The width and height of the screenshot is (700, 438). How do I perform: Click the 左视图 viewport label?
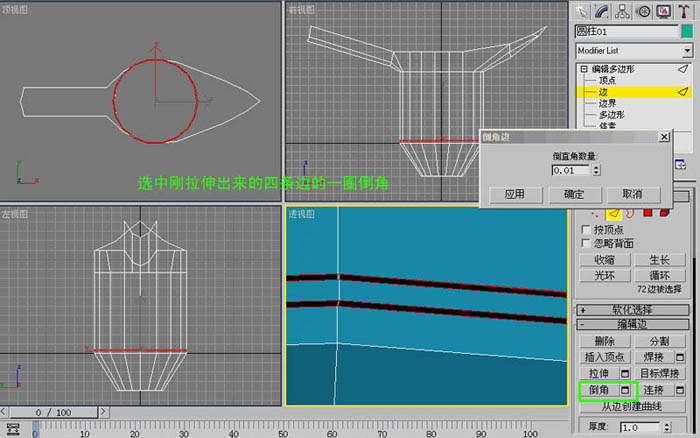(15, 214)
